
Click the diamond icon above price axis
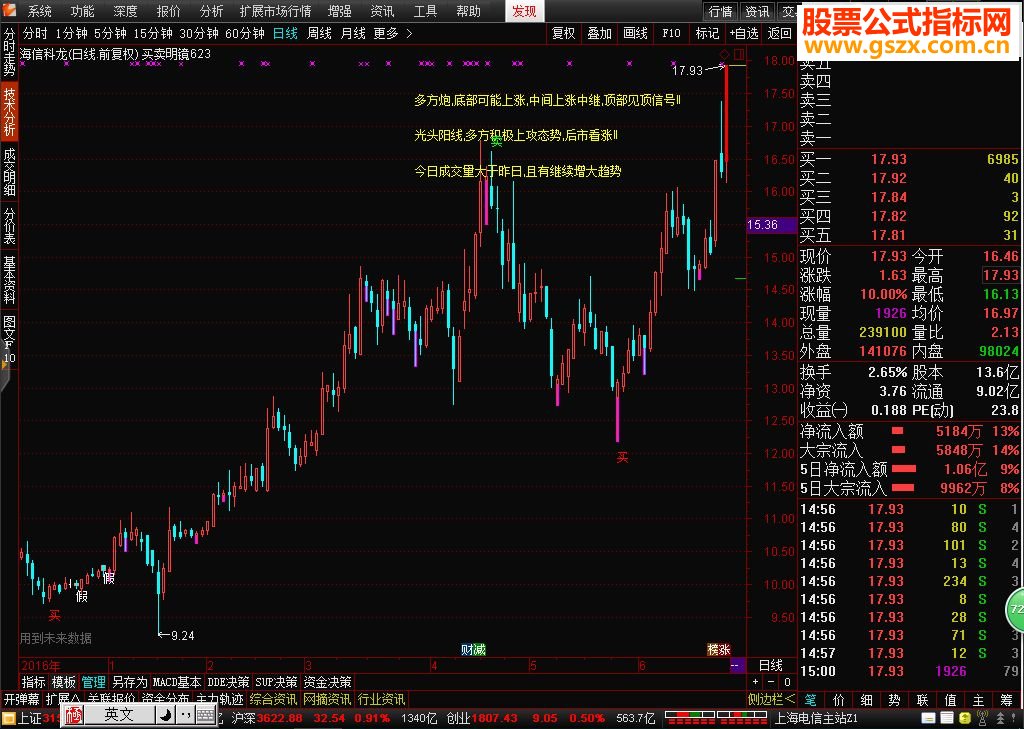(724, 54)
